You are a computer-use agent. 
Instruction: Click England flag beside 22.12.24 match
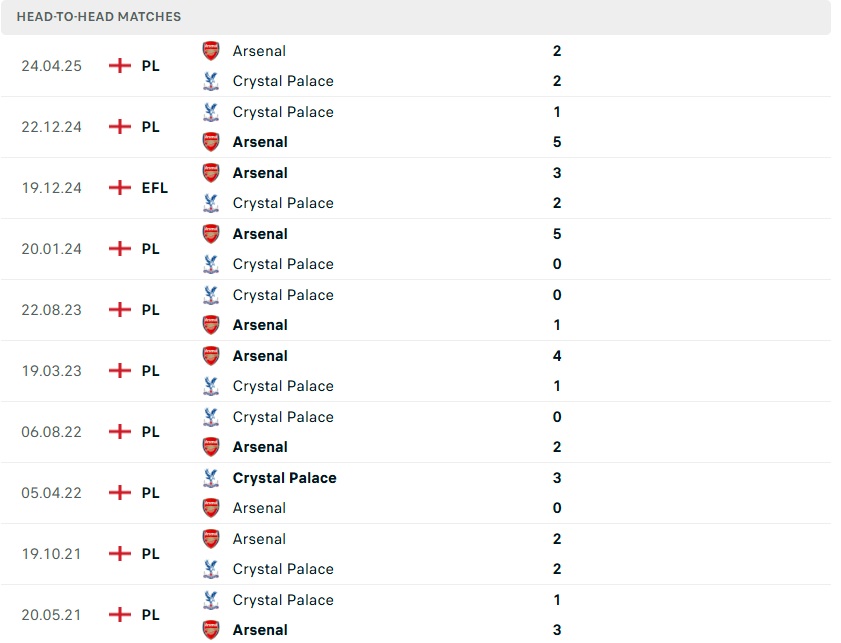120,127
